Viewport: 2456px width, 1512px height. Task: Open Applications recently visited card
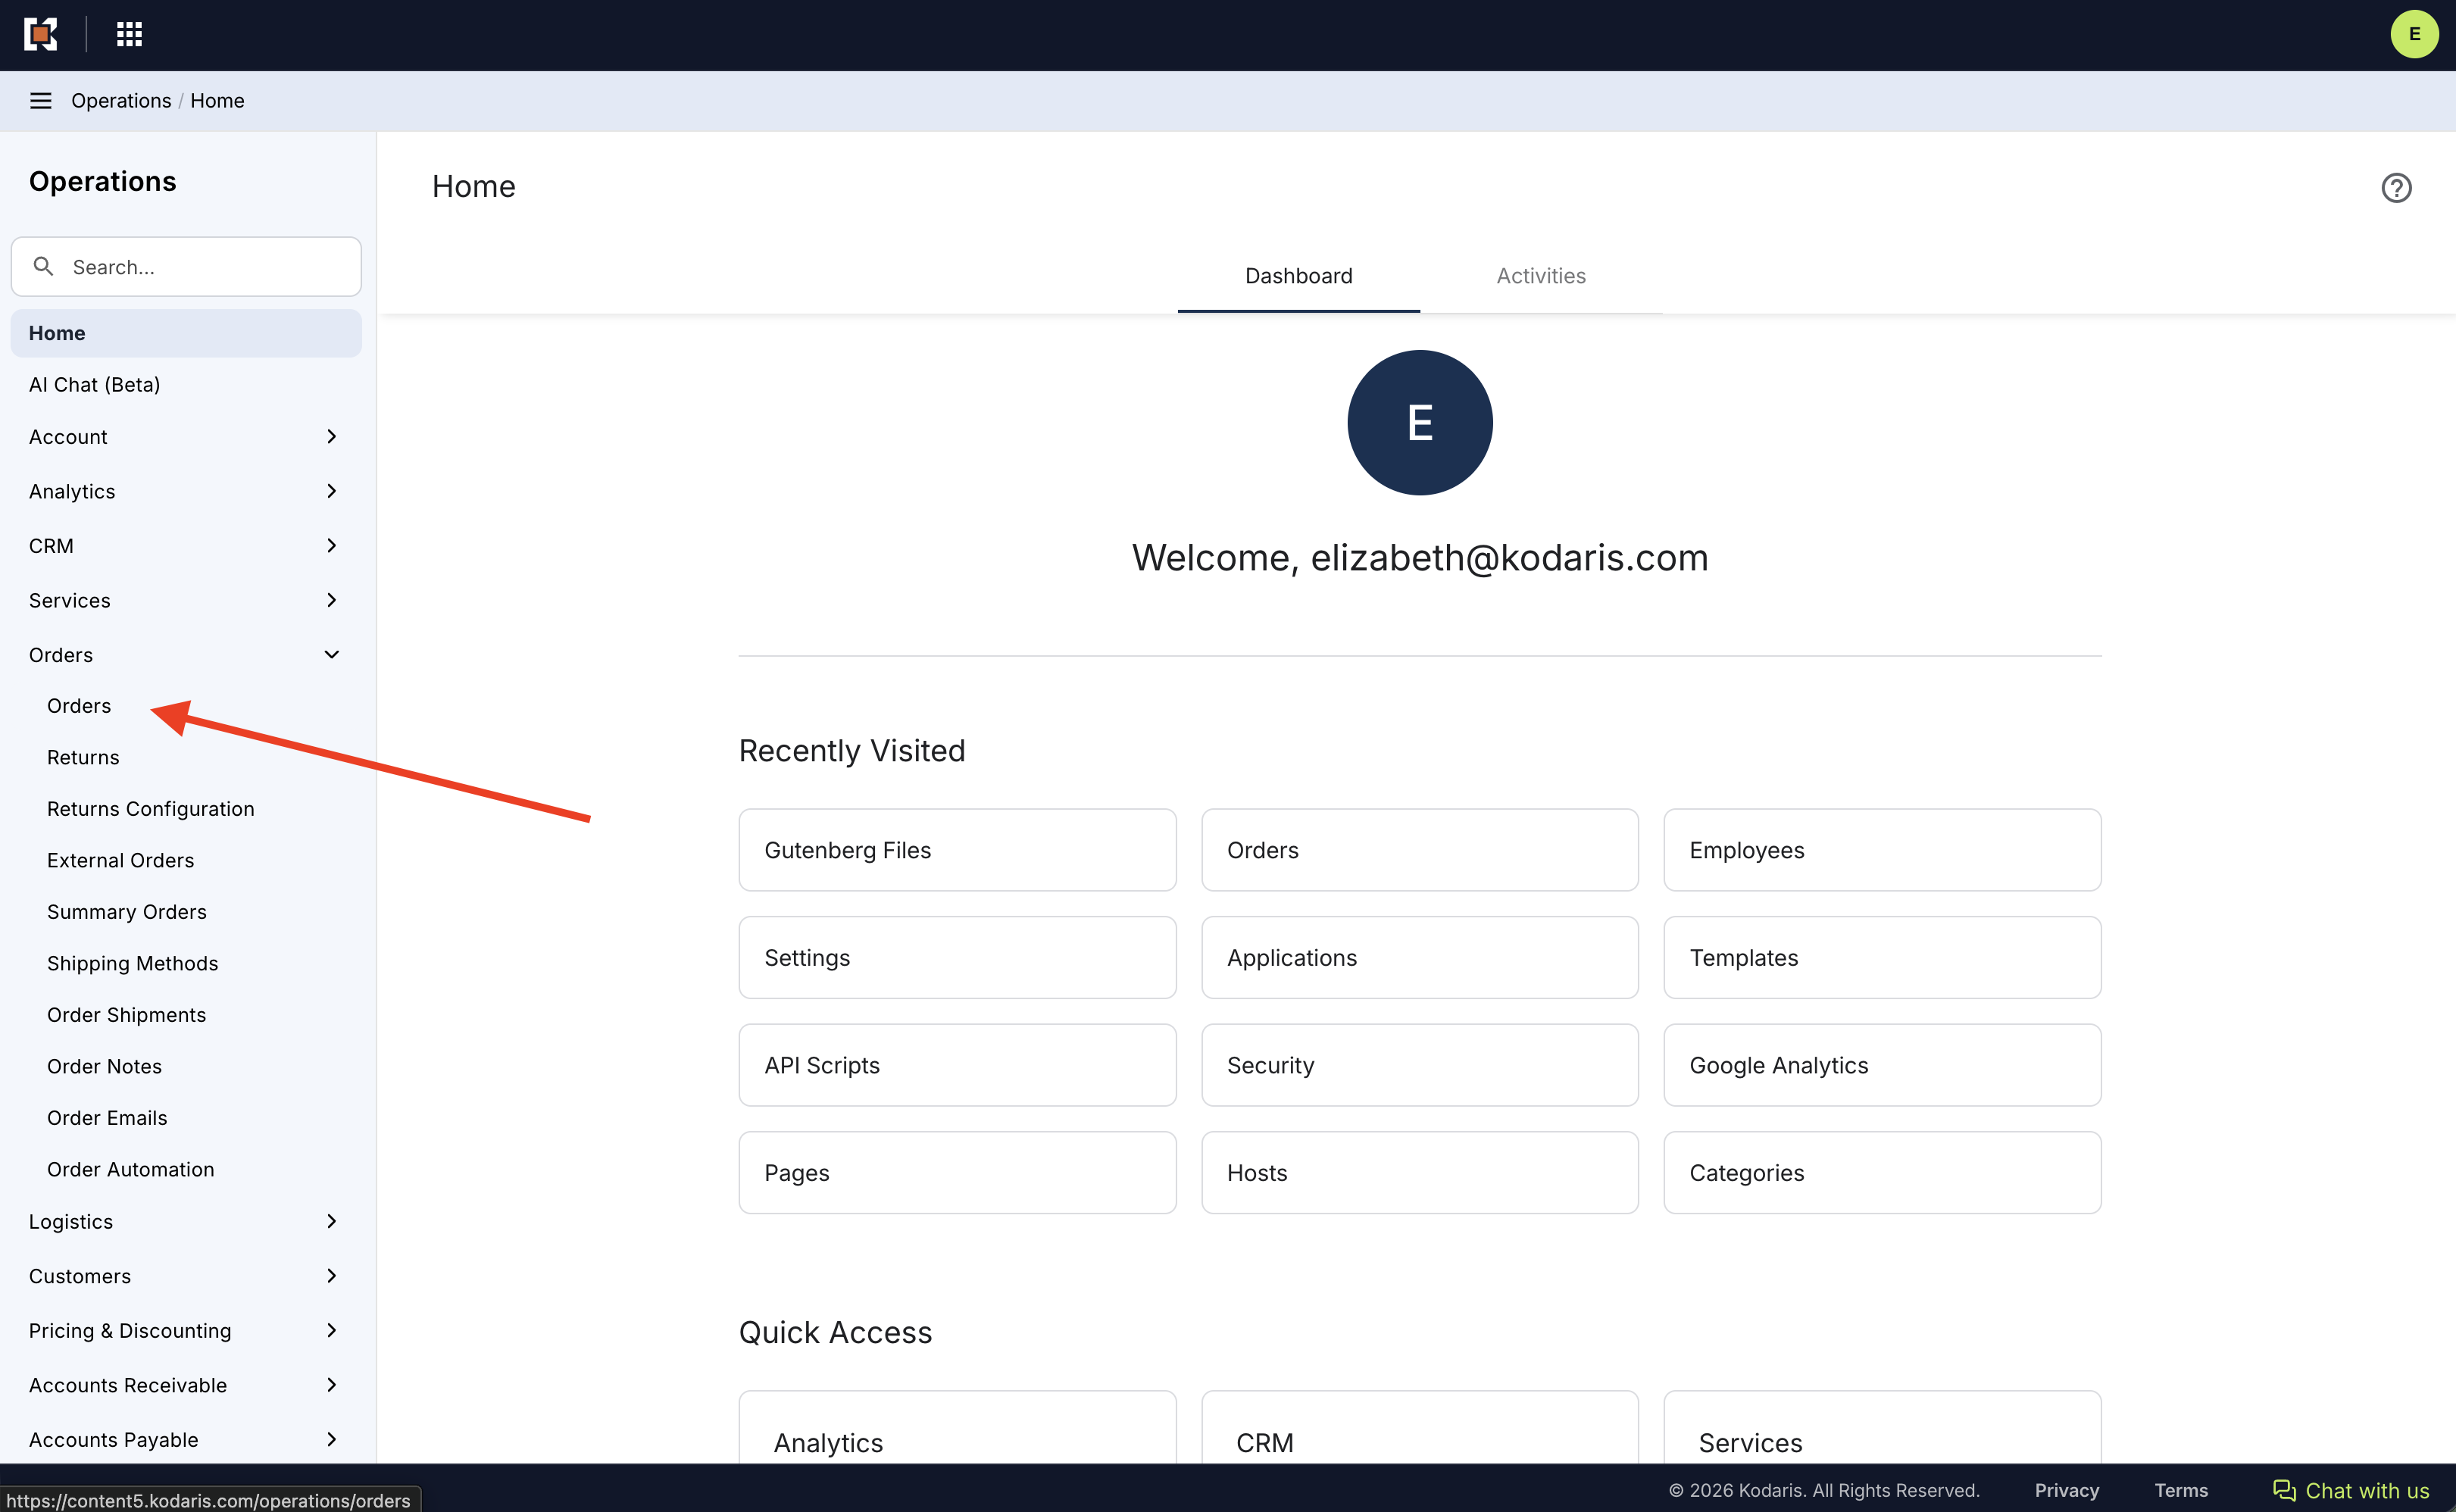click(1420, 958)
